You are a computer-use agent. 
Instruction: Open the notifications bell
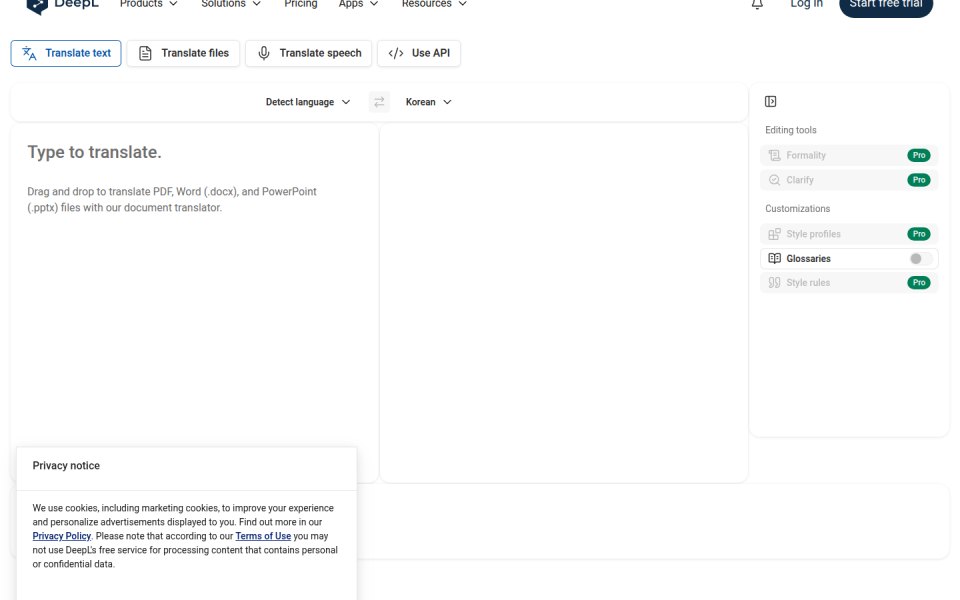coord(757,4)
